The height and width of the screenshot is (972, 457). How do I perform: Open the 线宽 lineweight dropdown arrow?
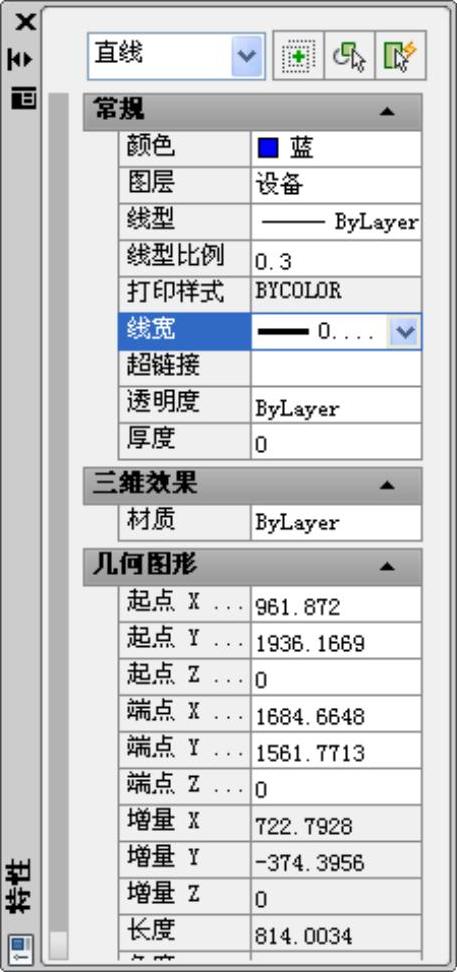click(404, 332)
